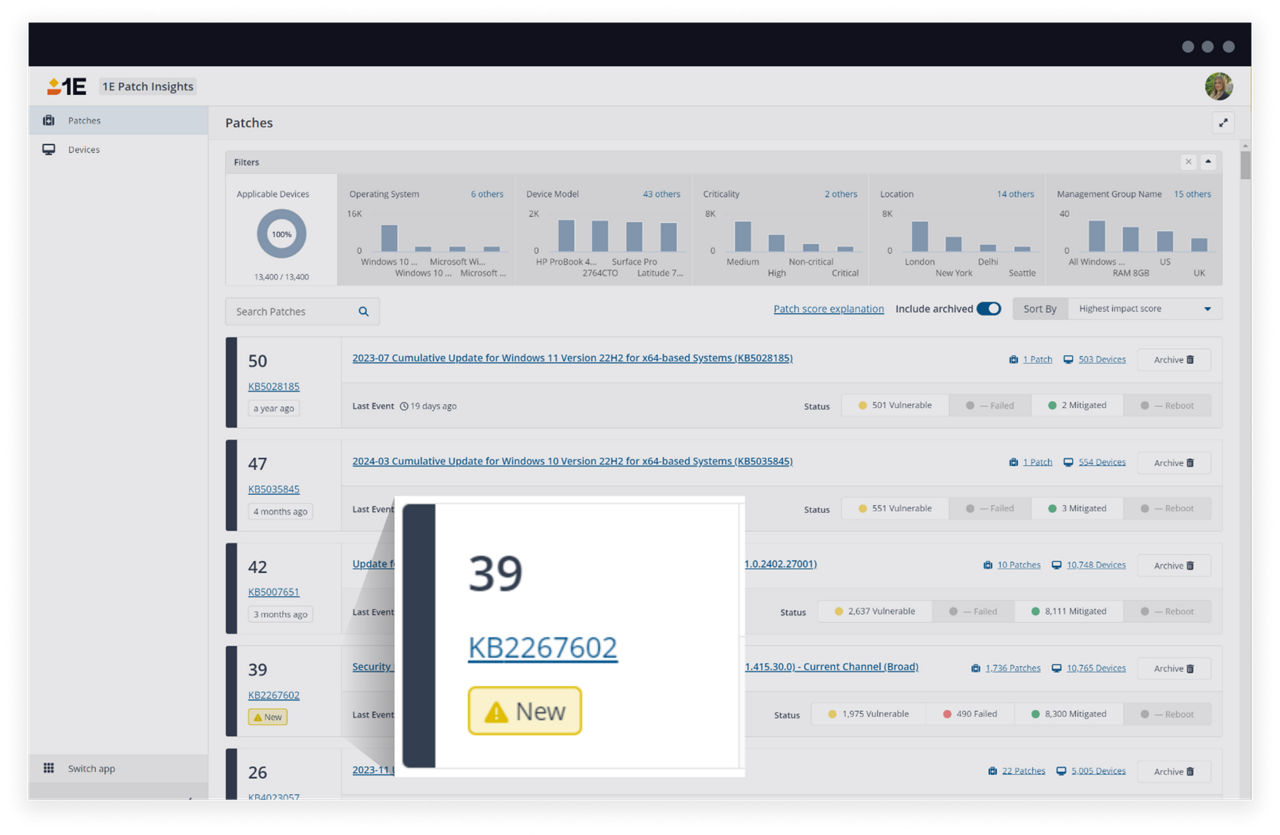
Task: Archive the KB5028185 patch
Action: (x=1174, y=359)
